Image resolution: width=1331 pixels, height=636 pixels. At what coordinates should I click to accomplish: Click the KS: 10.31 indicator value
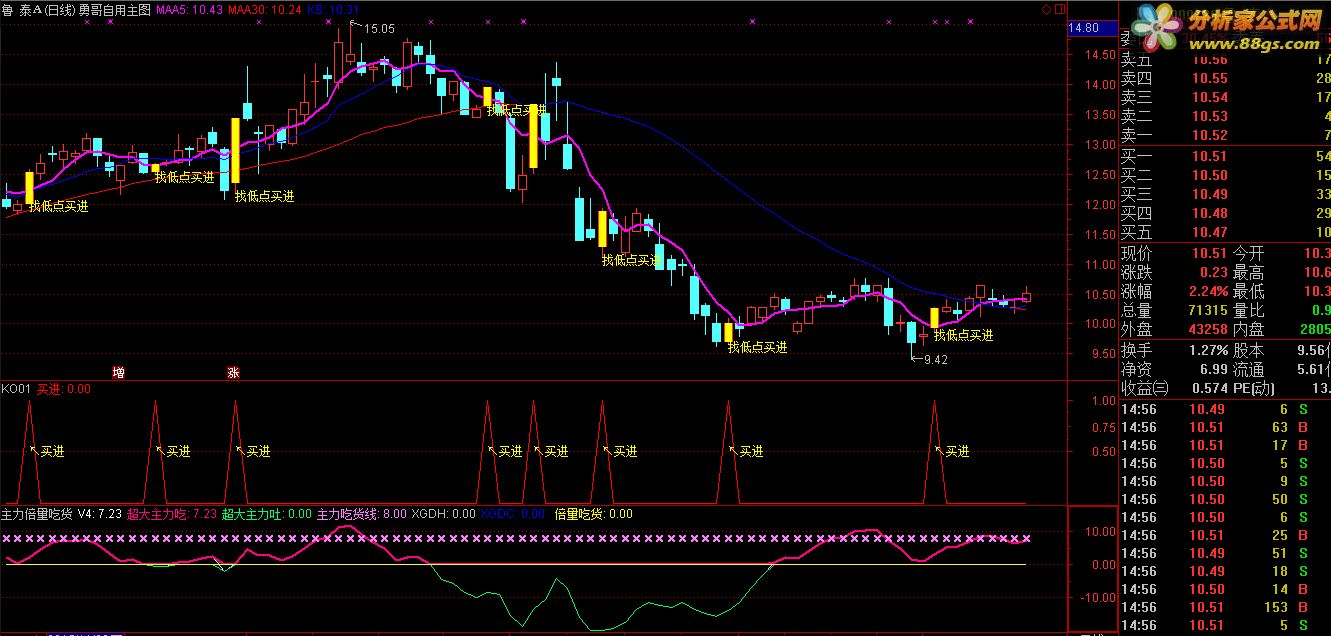(332, 8)
